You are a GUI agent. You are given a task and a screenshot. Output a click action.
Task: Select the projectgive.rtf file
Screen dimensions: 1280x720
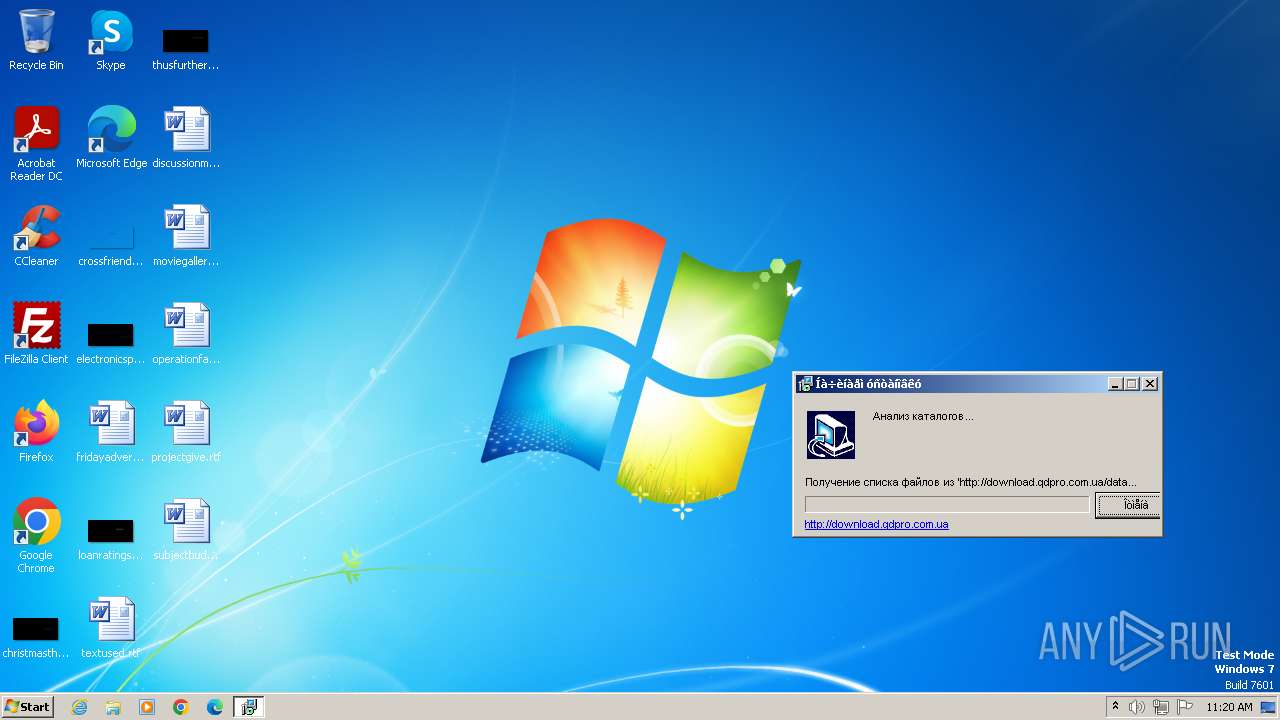coord(186,432)
